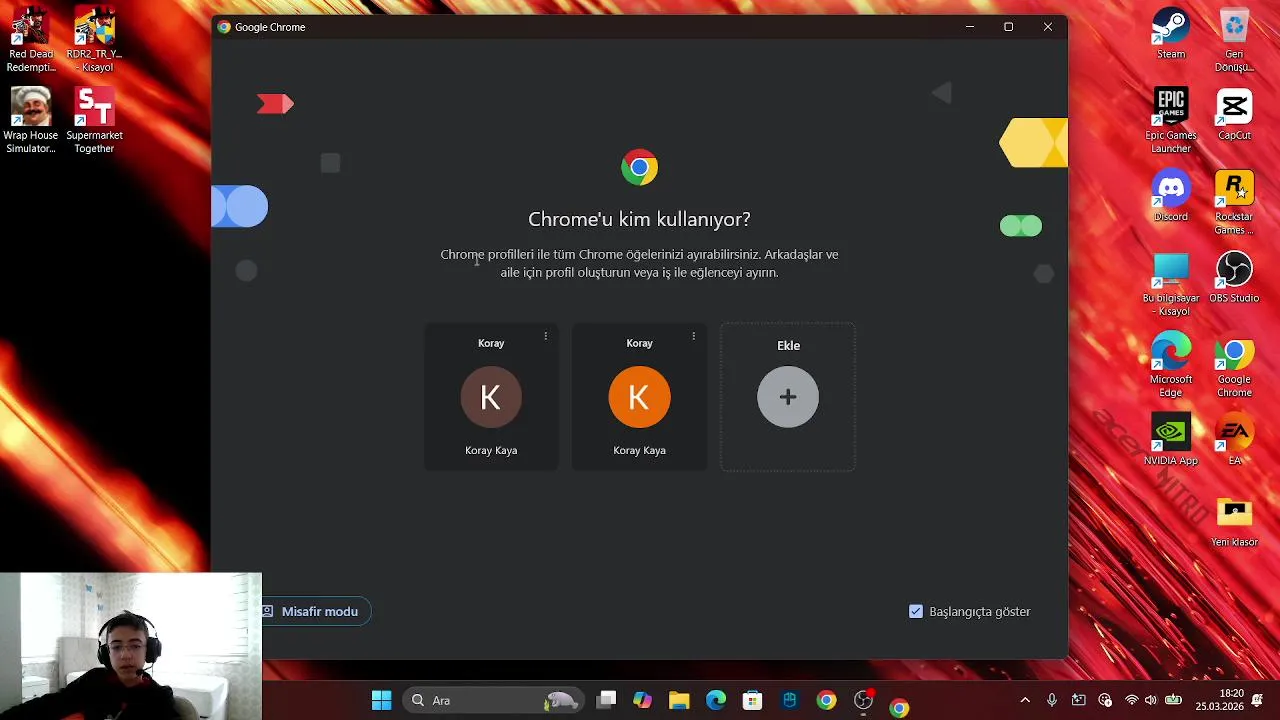Image resolution: width=1280 pixels, height=720 pixels.
Task: Open Discord desktop shortcut
Action: pyautogui.click(x=1171, y=196)
